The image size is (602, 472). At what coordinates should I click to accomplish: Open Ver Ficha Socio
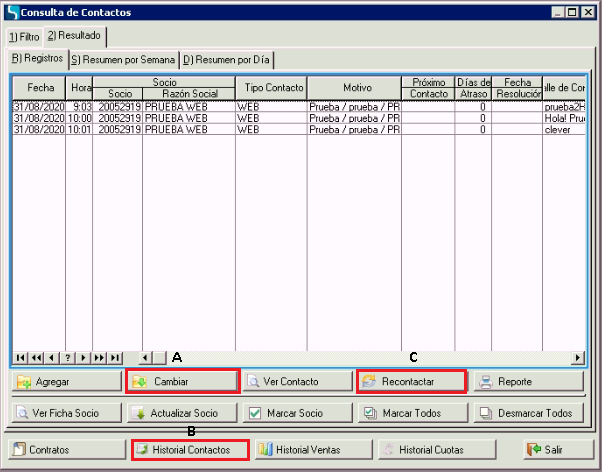coord(66,413)
